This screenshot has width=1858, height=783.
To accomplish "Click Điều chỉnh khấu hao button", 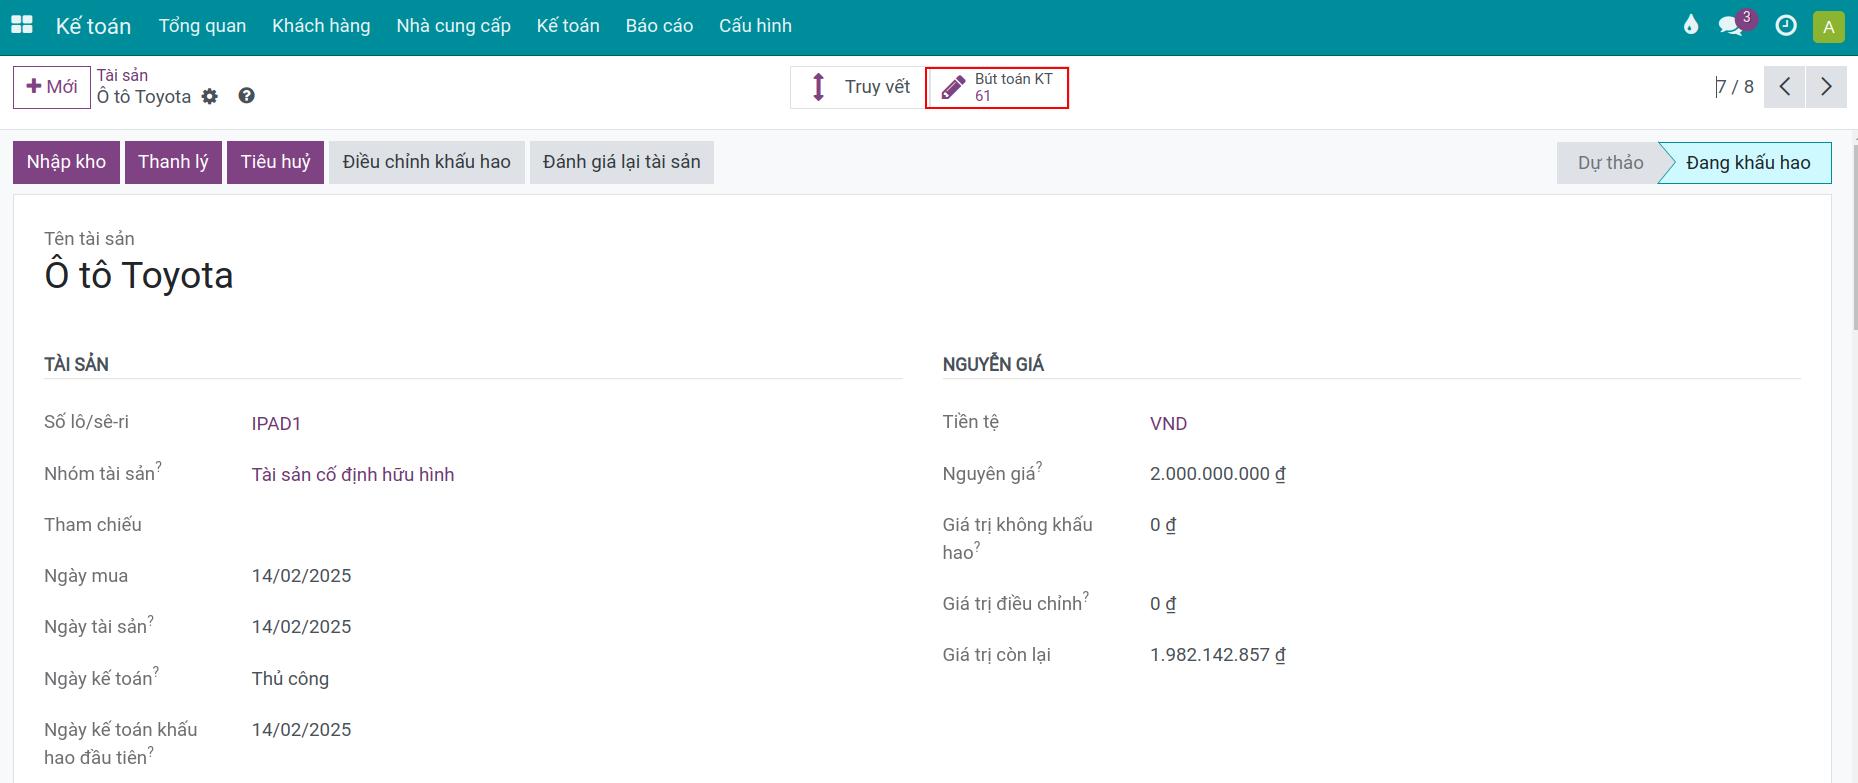I will (x=427, y=162).
